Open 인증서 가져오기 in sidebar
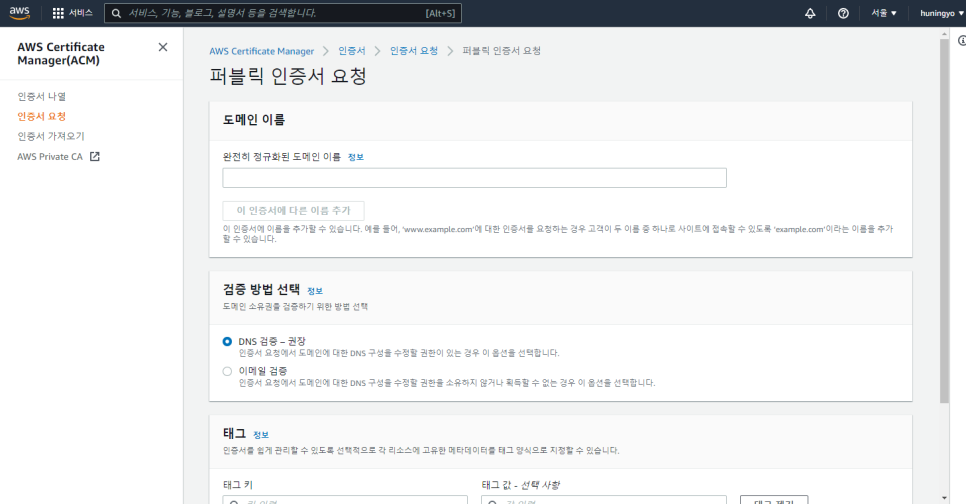The height and width of the screenshot is (504, 966). 51,136
